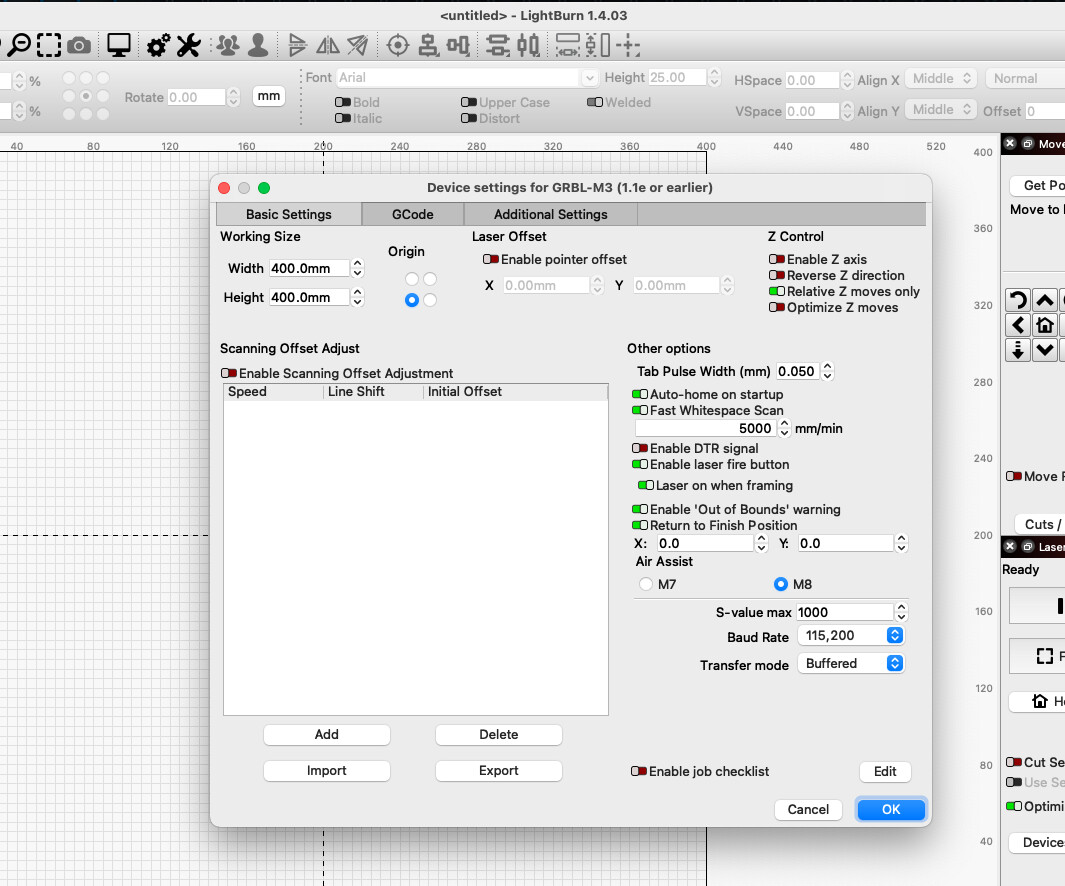Click the distribute horizontally icon
Viewport: 1065px width, 886px height.
tap(528, 46)
